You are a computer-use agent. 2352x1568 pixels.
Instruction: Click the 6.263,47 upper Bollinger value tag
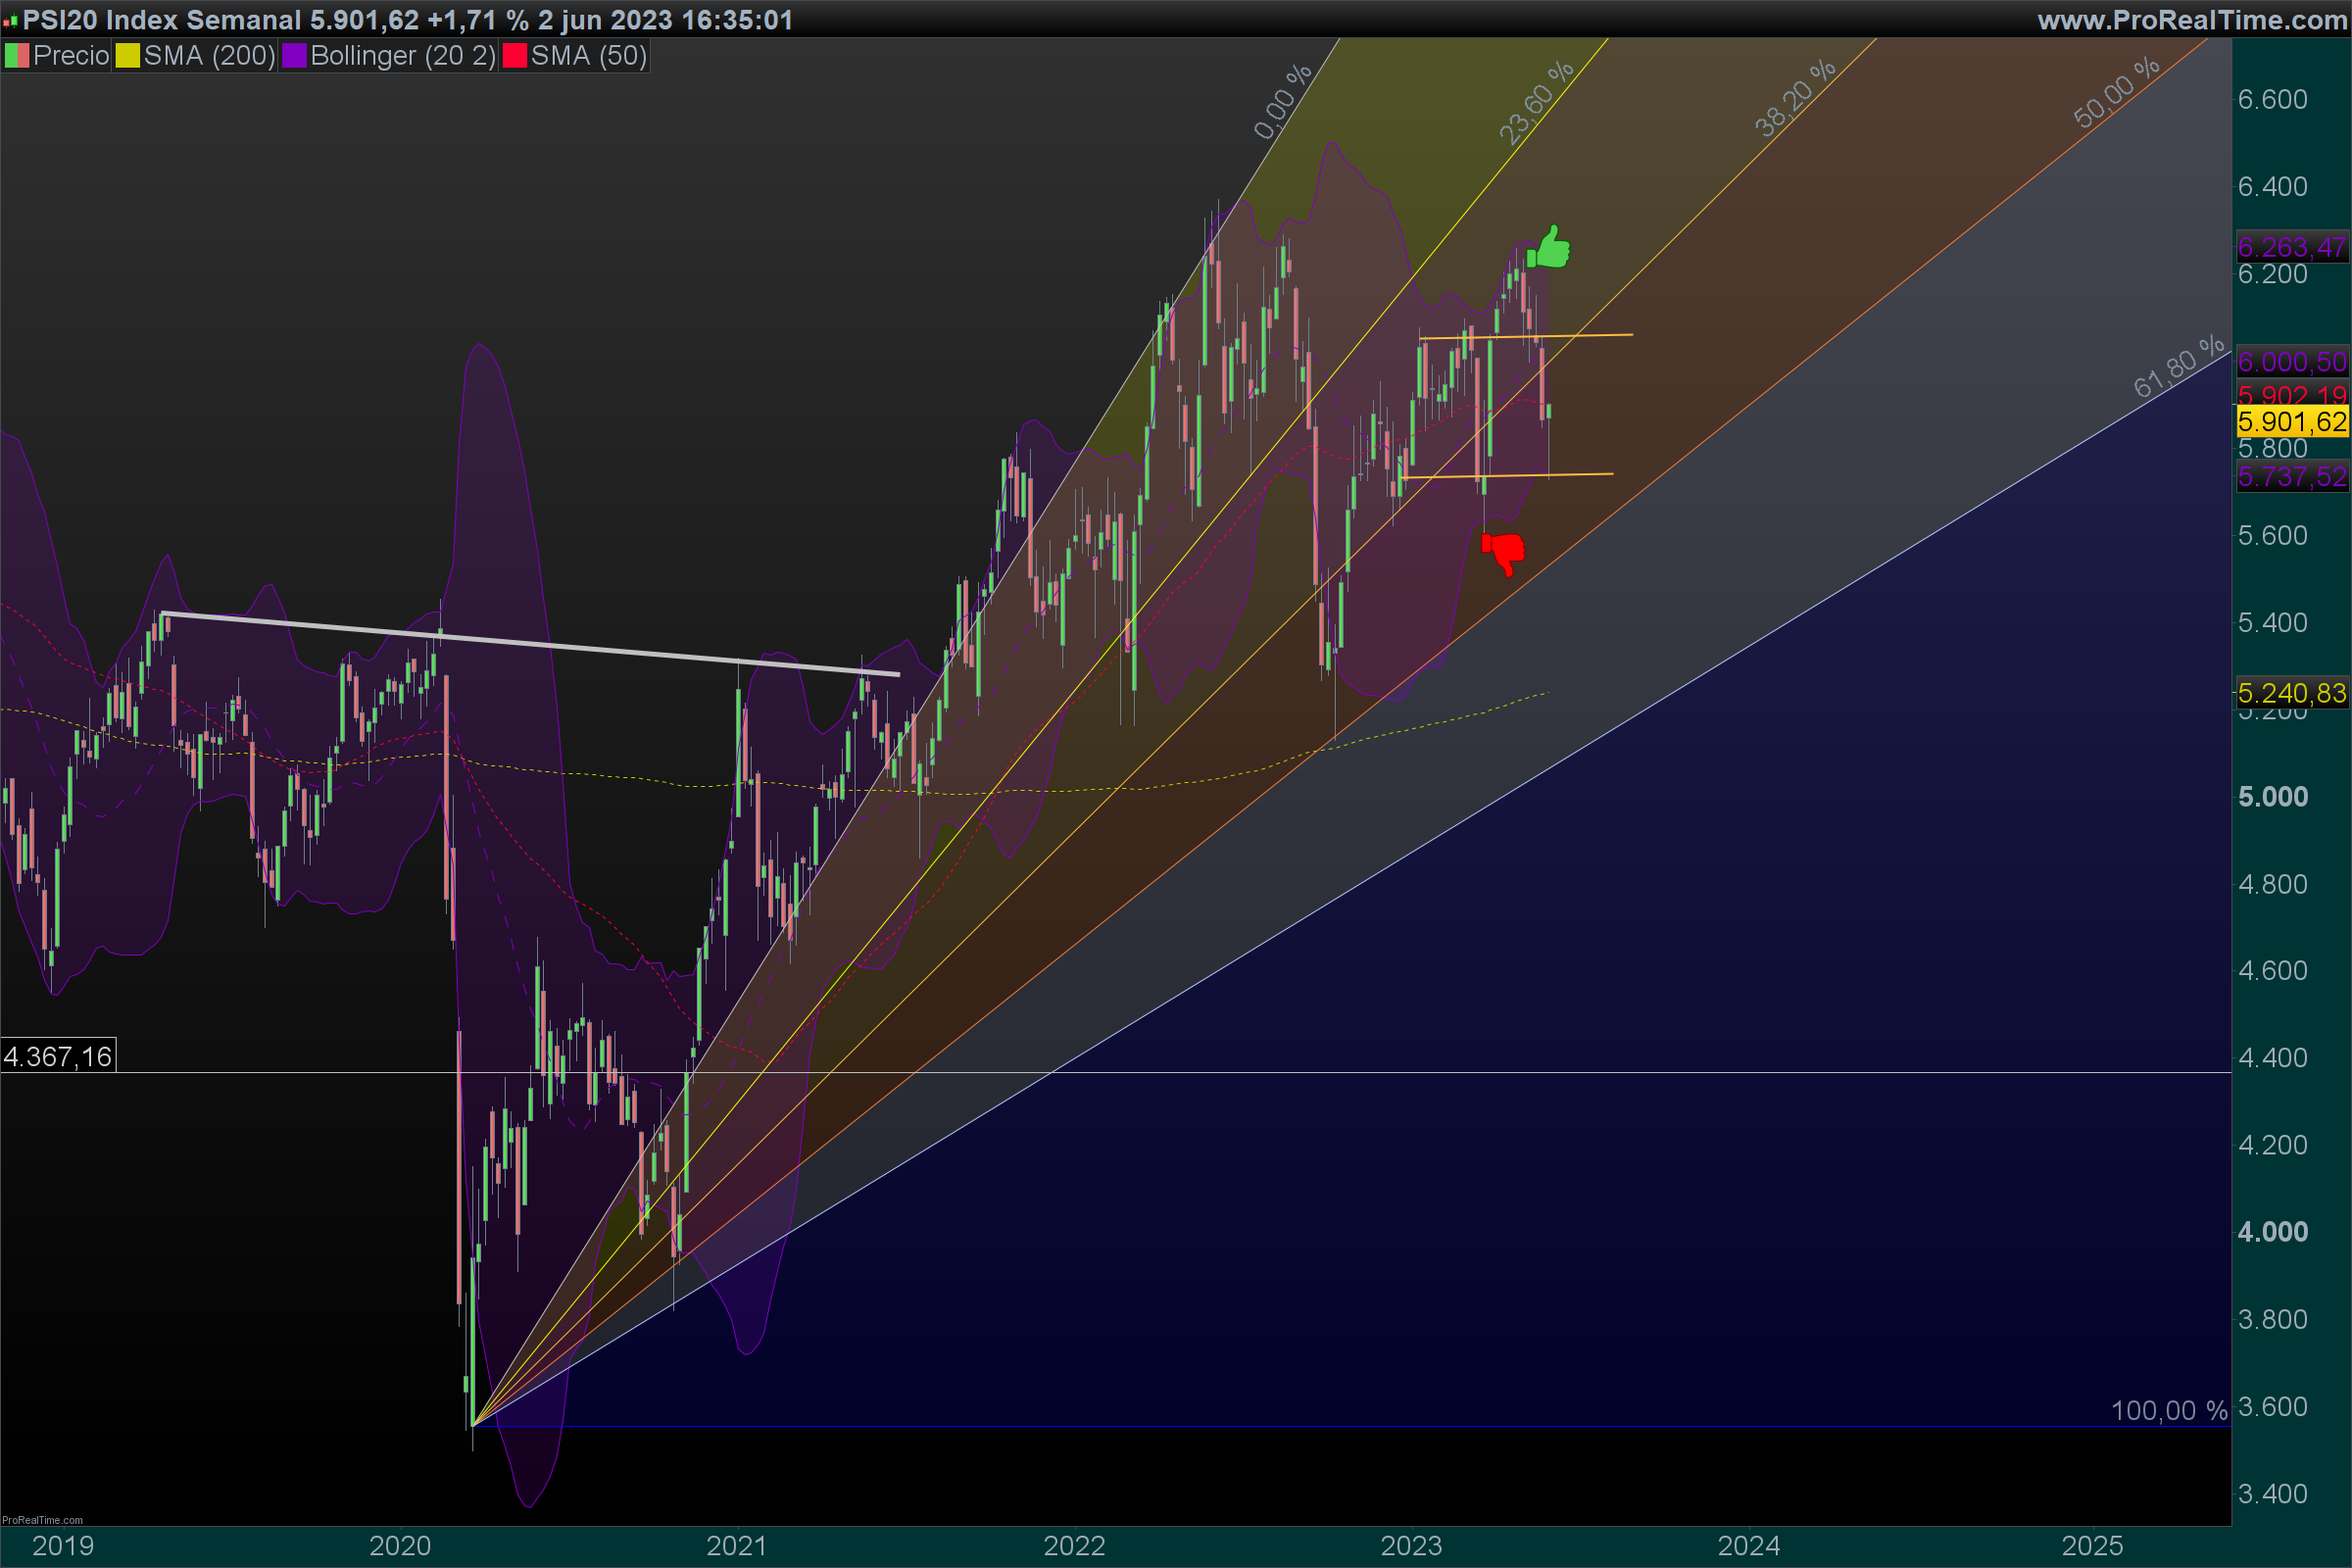tap(2291, 247)
